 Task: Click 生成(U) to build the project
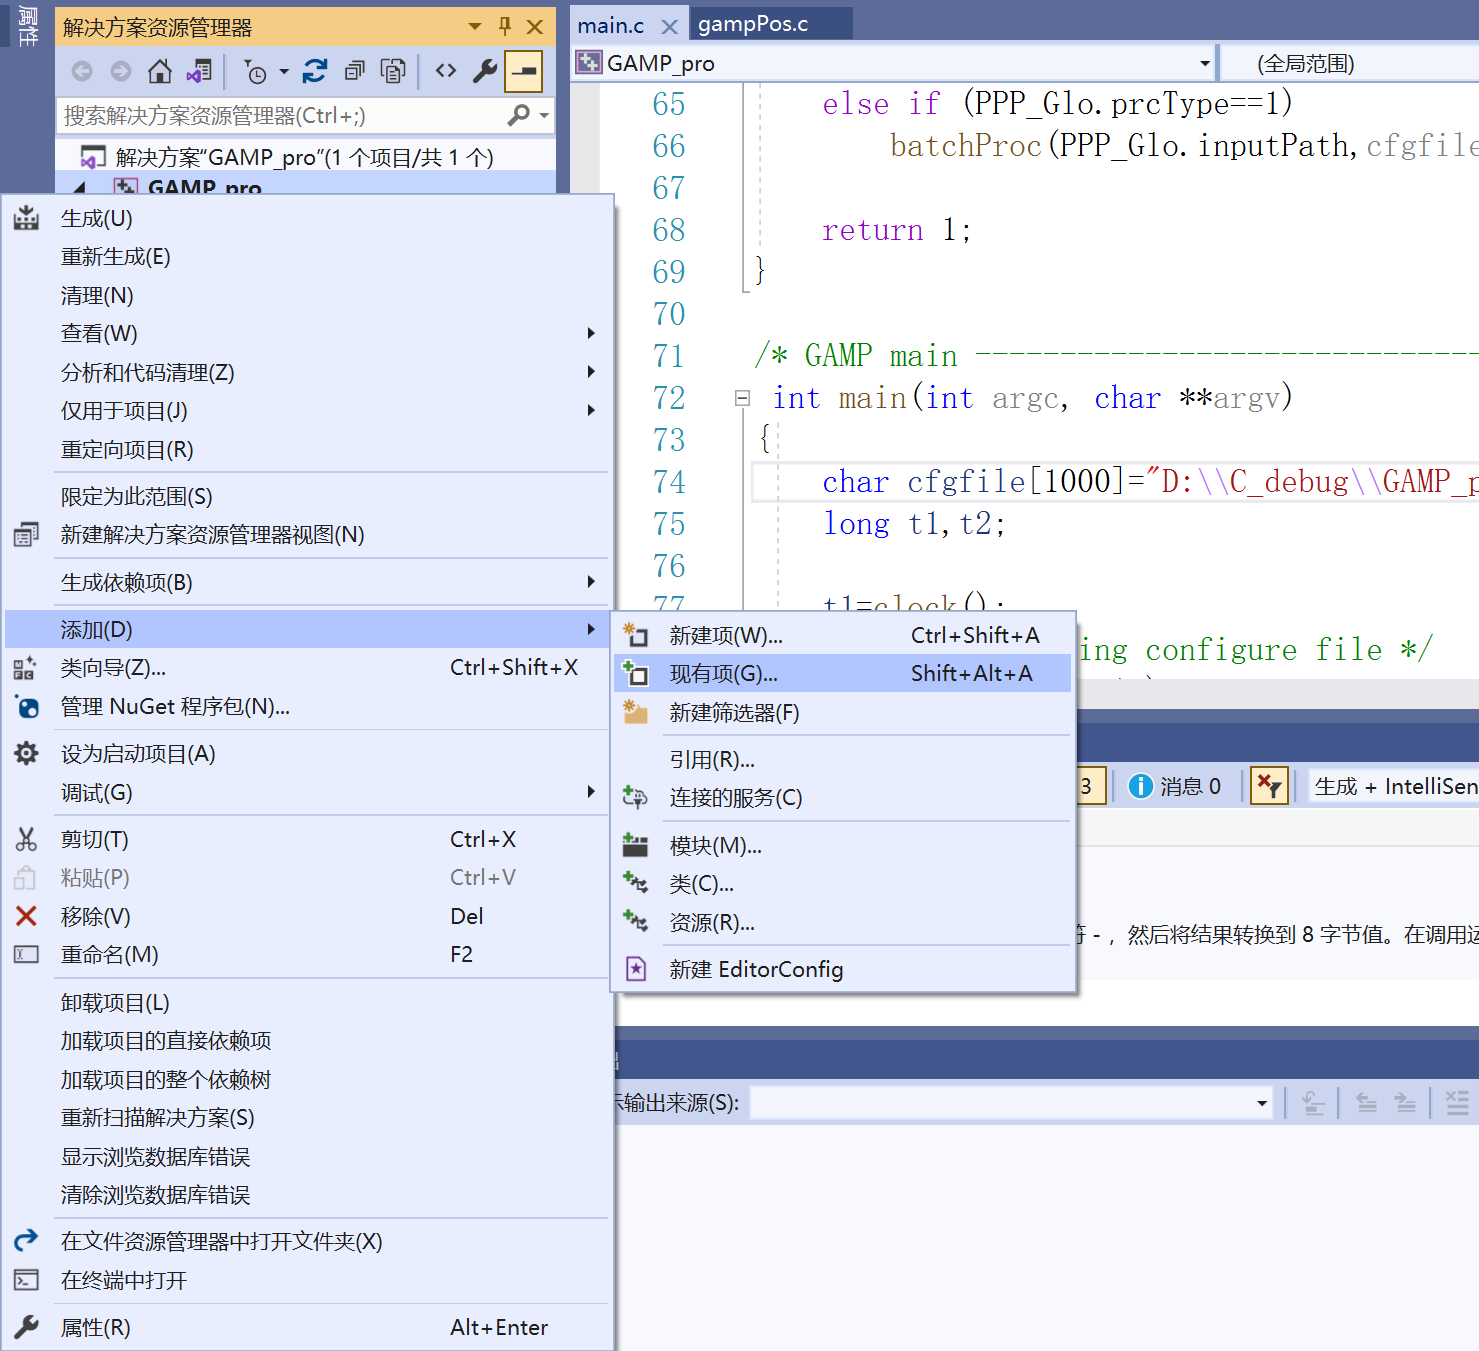coord(96,218)
